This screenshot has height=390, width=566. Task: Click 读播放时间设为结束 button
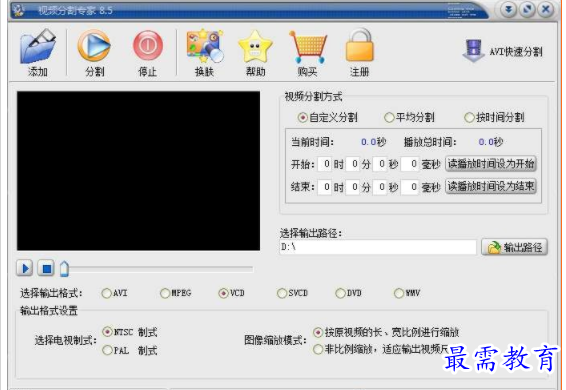pyautogui.click(x=491, y=186)
